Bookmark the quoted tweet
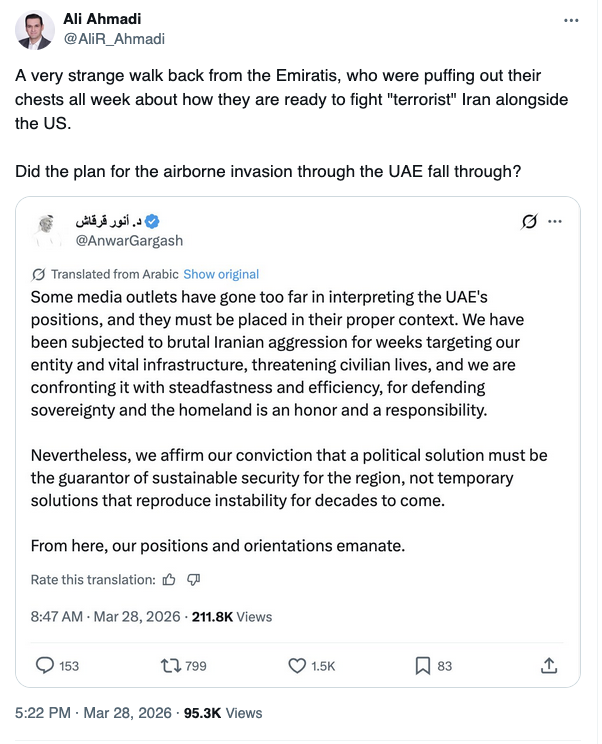 click(x=423, y=665)
